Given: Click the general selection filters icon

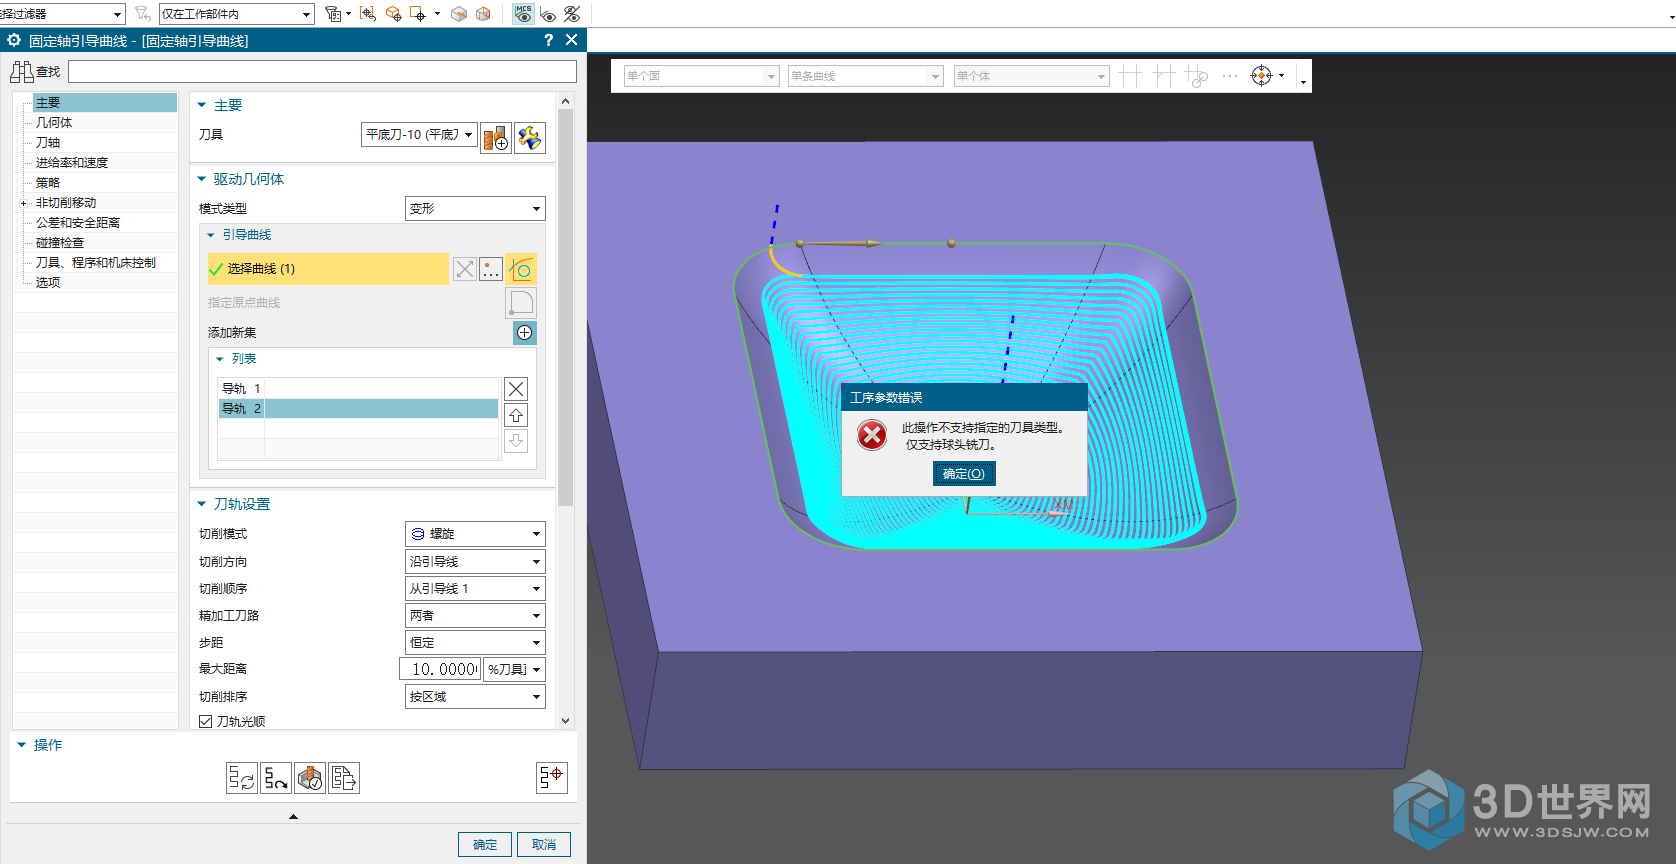Looking at the screenshot, I should [334, 14].
